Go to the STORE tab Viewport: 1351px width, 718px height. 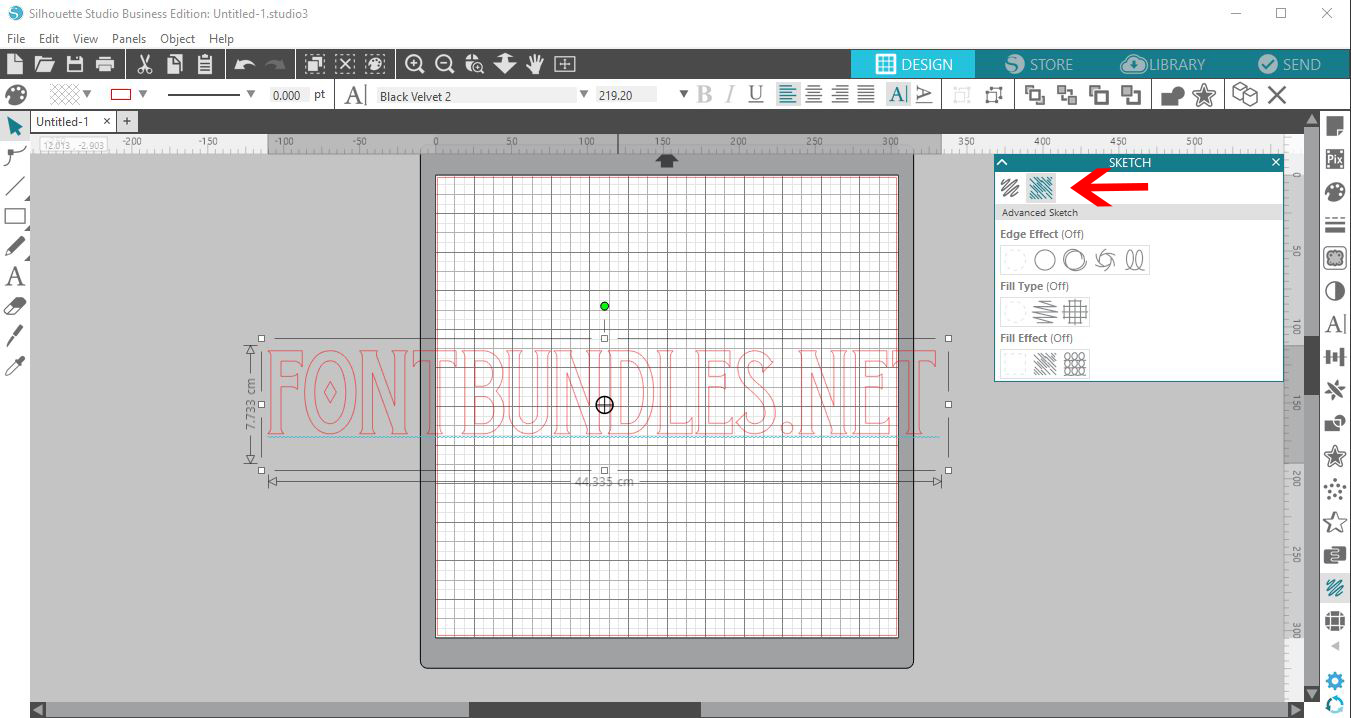(x=1038, y=64)
